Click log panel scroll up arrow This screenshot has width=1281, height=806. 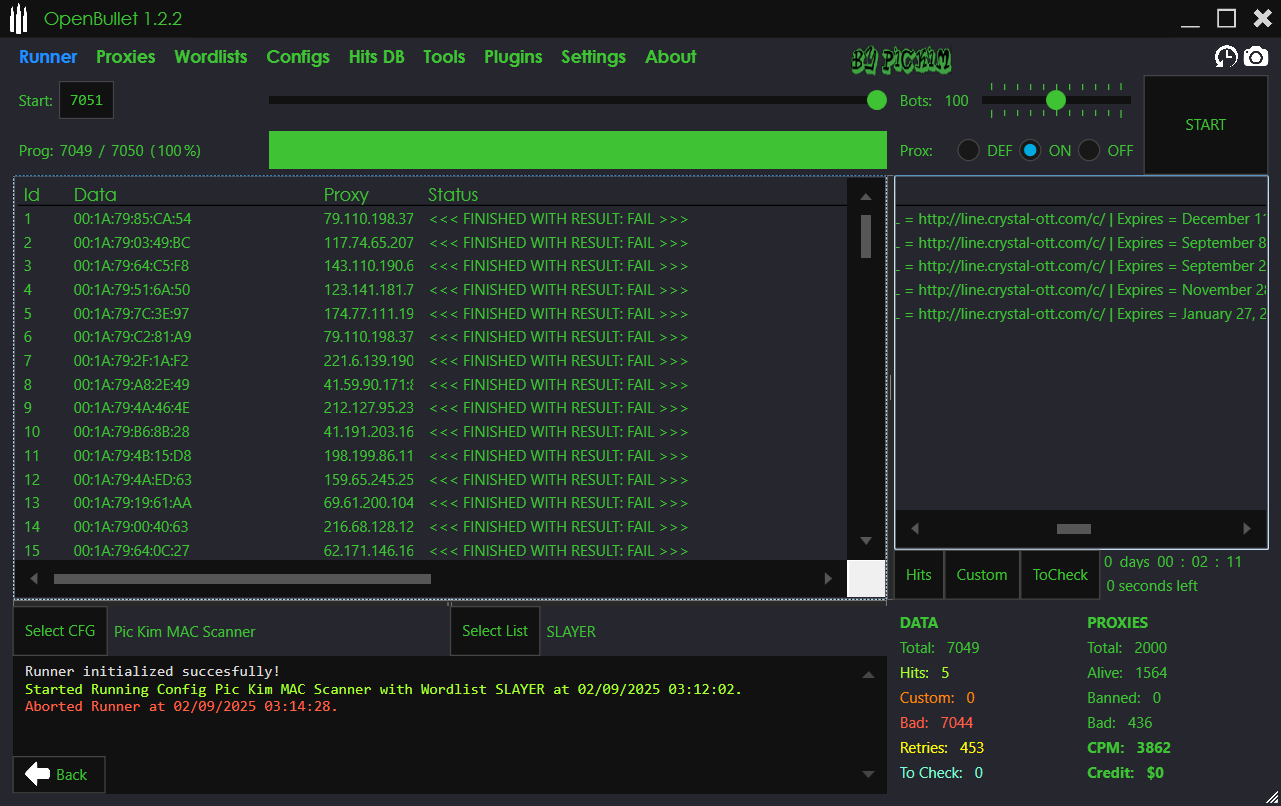868,674
